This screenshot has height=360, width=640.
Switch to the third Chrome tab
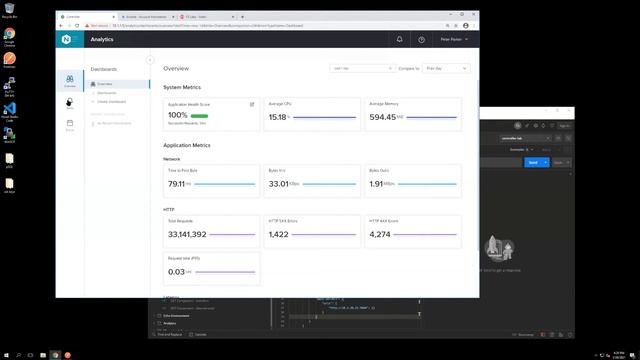207,17
